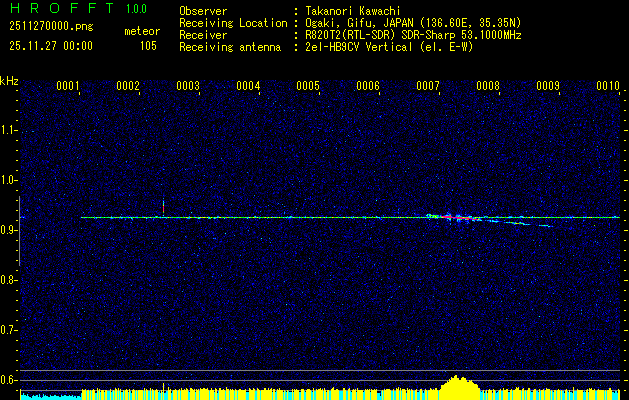Click time marker 0007

click(x=428, y=86)
